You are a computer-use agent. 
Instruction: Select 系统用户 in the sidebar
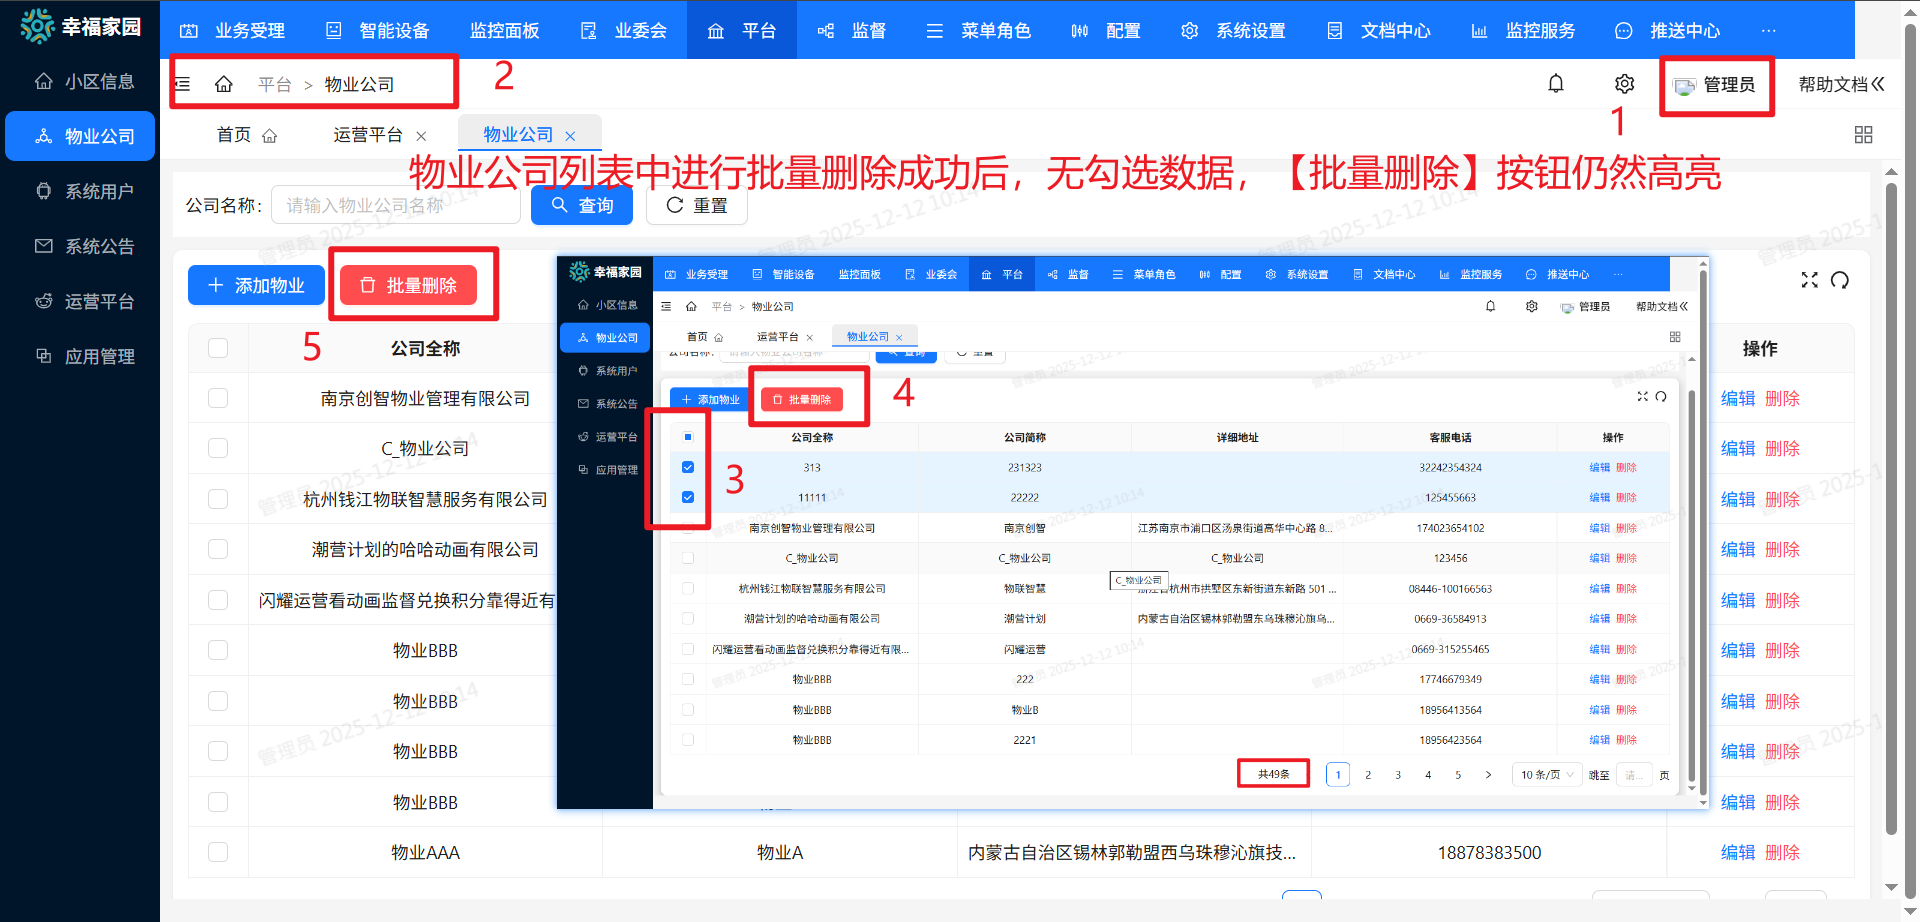(x=80, y=191)
